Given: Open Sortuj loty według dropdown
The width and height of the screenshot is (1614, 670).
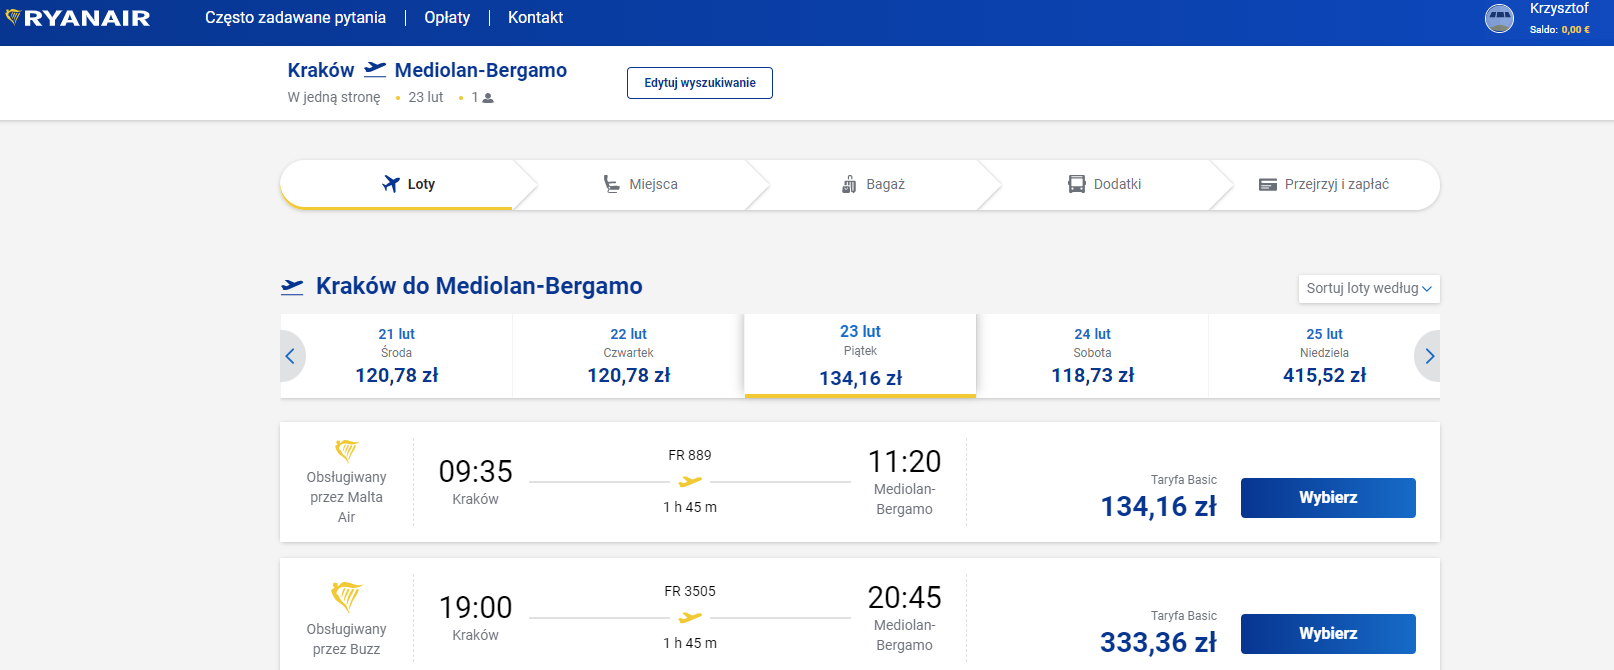Looking at the screenshot, I should tap(1369, 288).
